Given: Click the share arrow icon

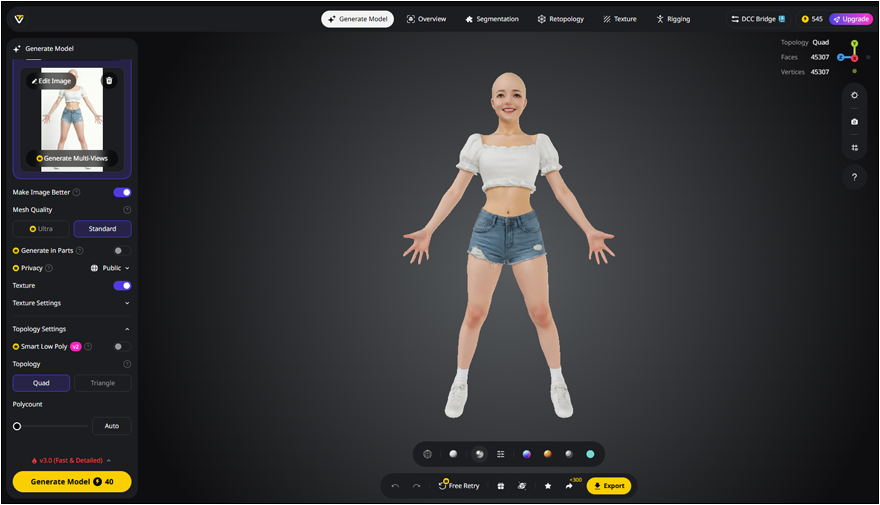Looking at the screenshot, I should pos(570,486).
